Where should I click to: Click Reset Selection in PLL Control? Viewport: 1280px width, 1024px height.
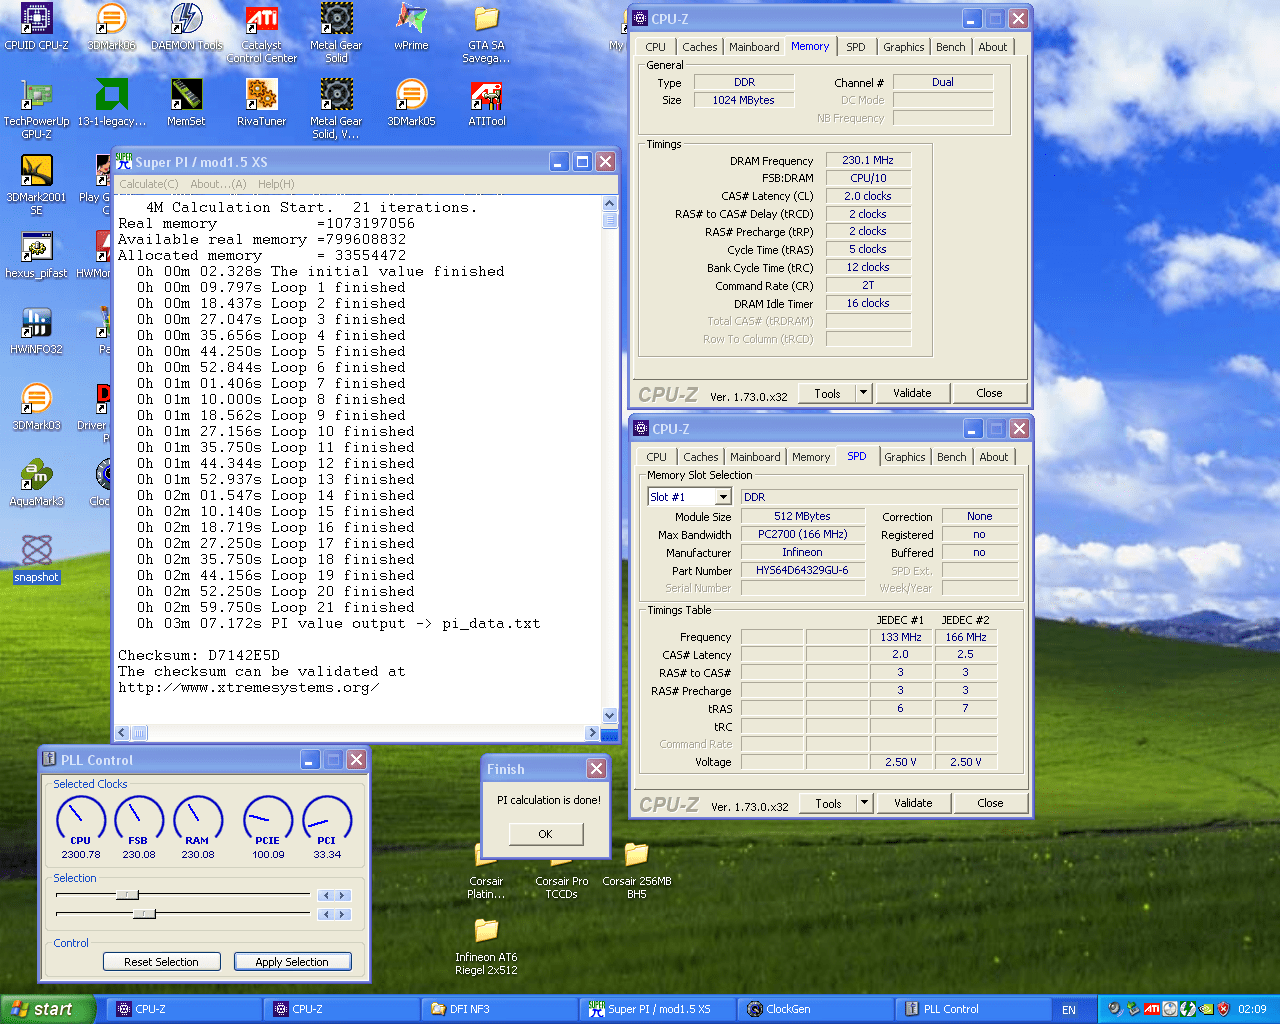pyautogui.click(x=161, y=962)
